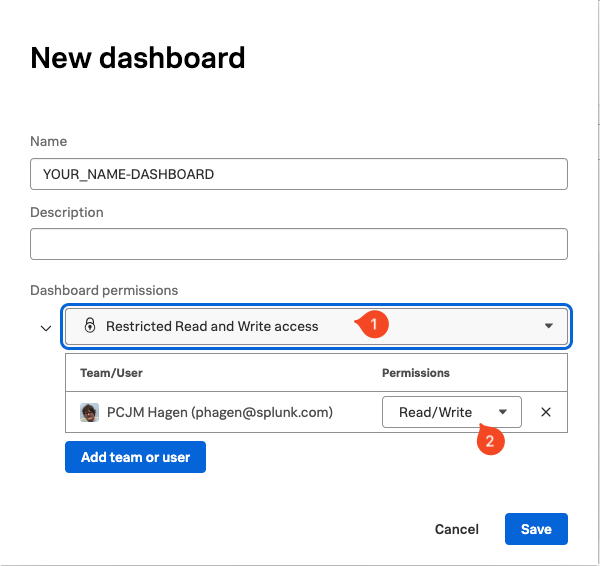Click the empty Description field
The image size is (600, 566).
299,244
